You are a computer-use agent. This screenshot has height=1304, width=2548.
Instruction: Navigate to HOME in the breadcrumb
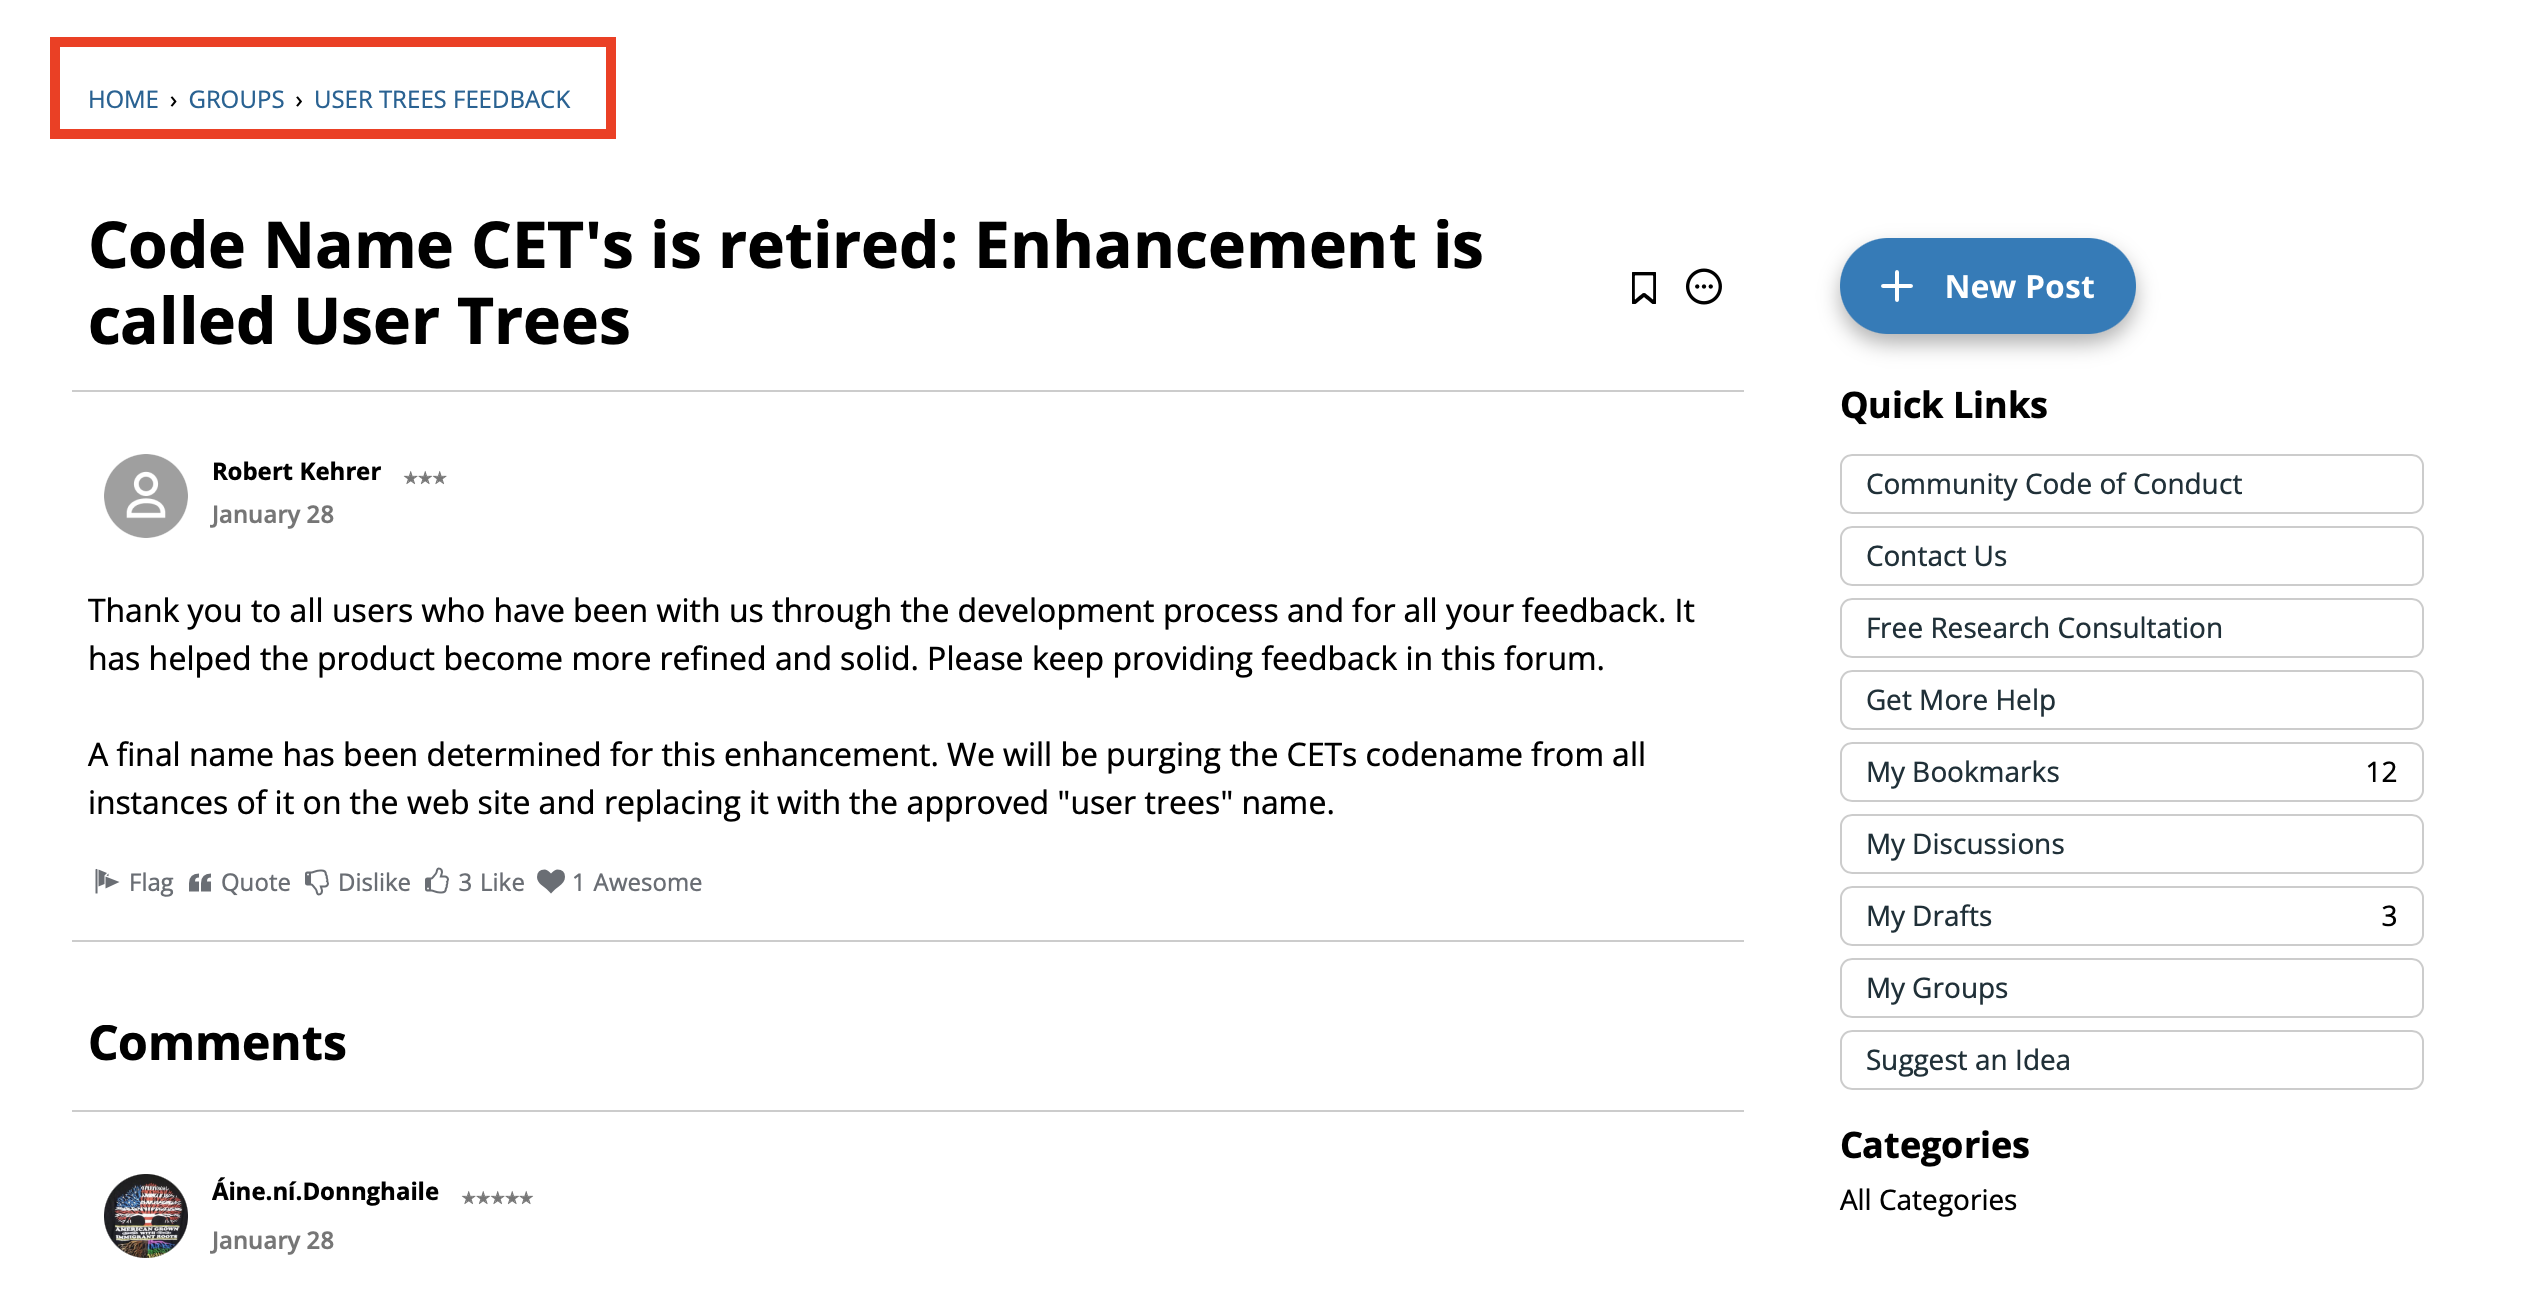click(x=123, y=99)
